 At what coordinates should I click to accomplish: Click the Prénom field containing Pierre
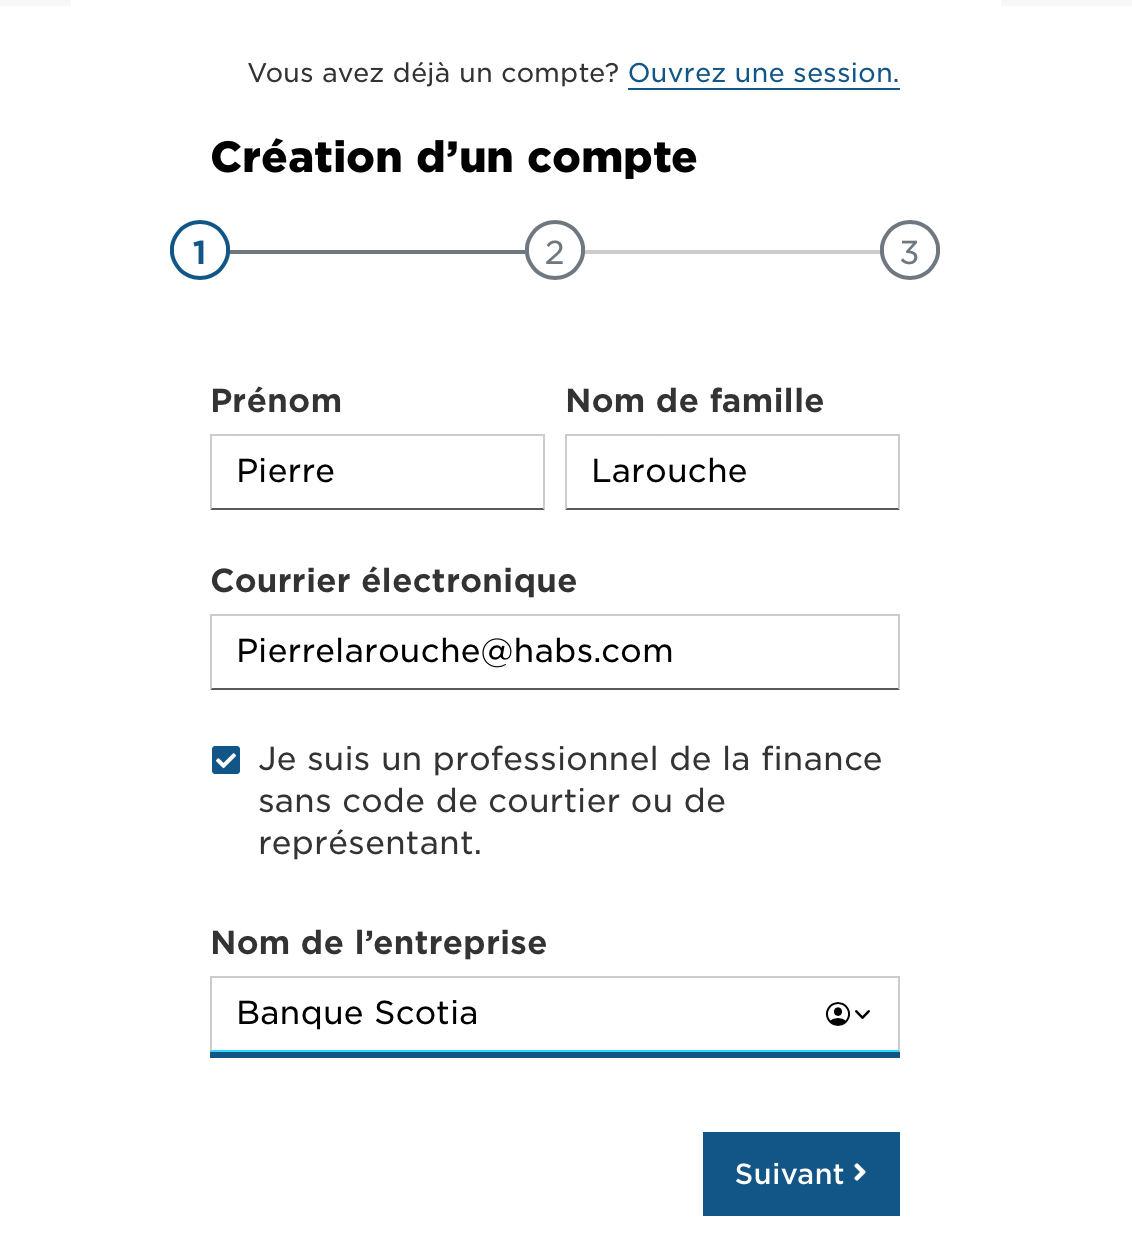pyautogui.click(x=377, y=472)
